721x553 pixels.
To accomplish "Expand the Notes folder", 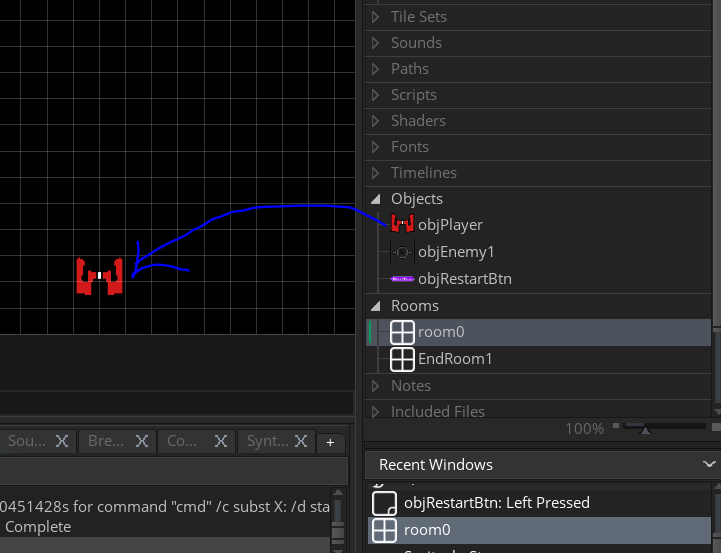I will (376, 386).
